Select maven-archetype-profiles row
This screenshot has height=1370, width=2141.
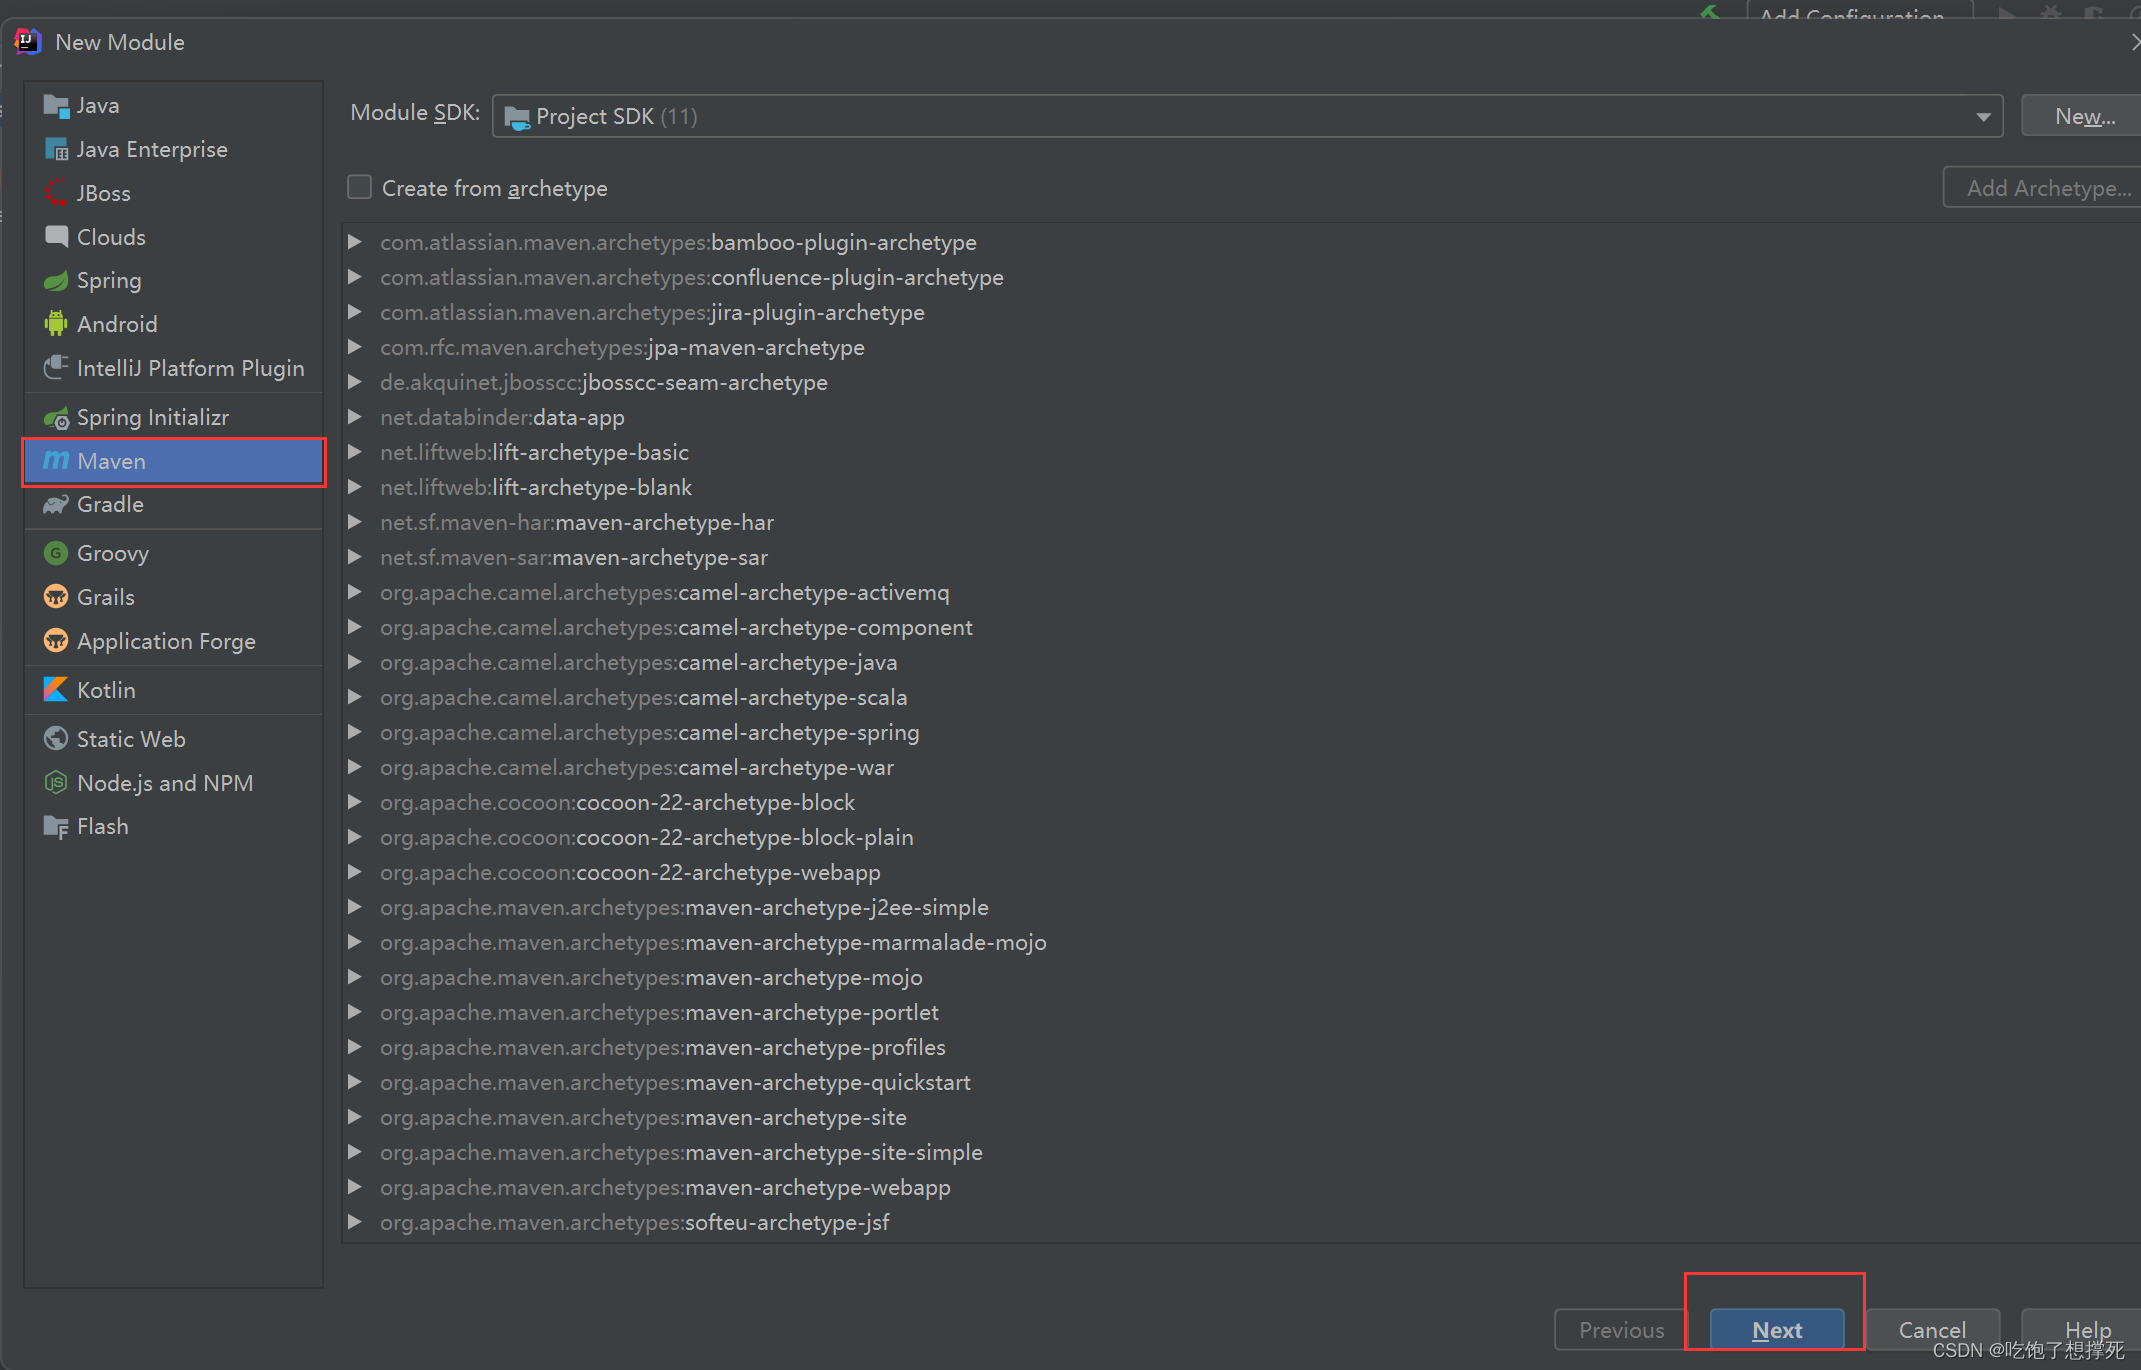click(x=1241, y=1047)
